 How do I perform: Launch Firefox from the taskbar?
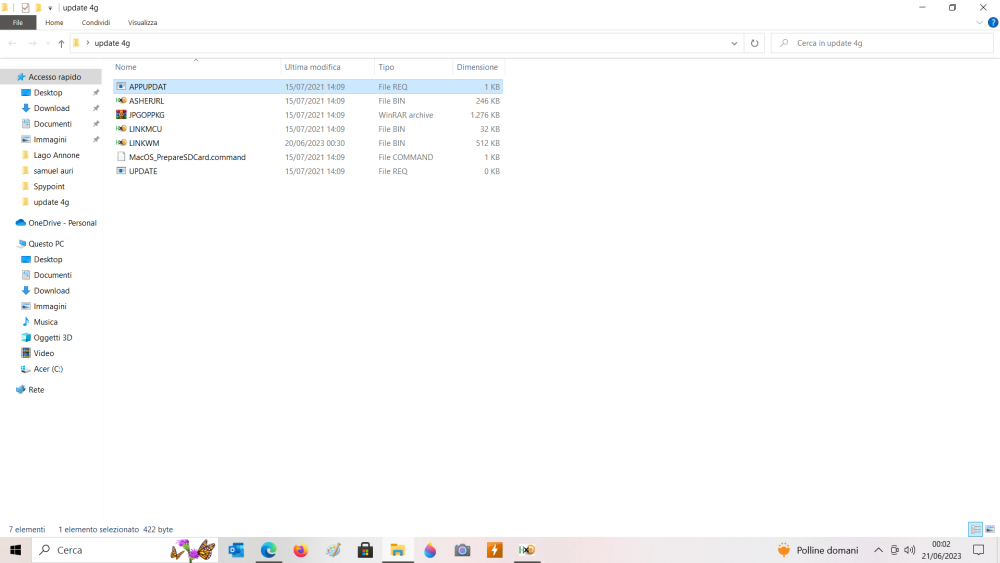[x=300, y=550]
